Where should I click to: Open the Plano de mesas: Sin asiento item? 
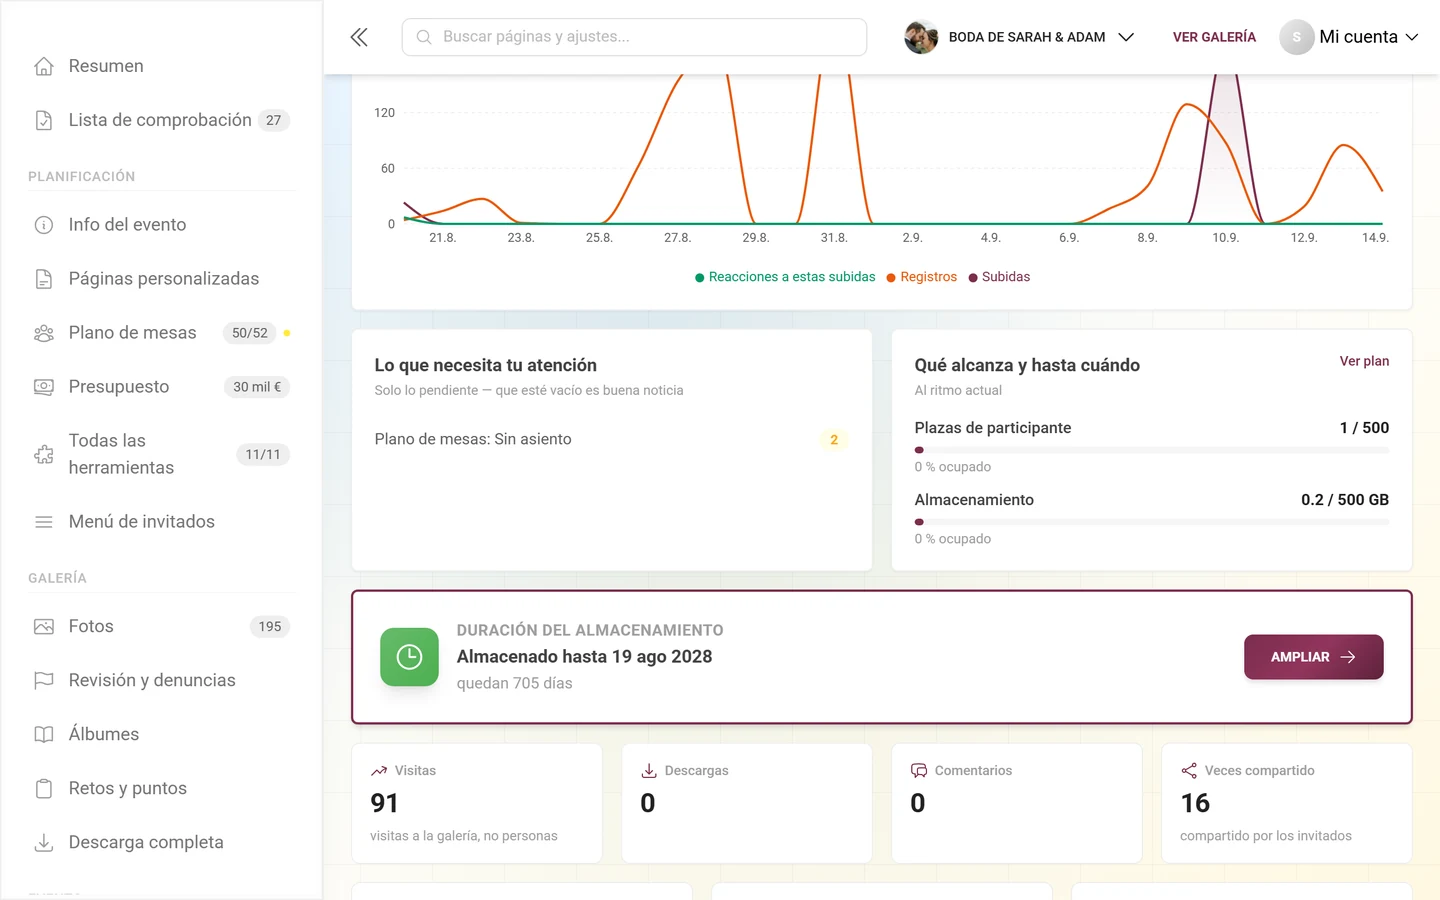click(611, 439)
